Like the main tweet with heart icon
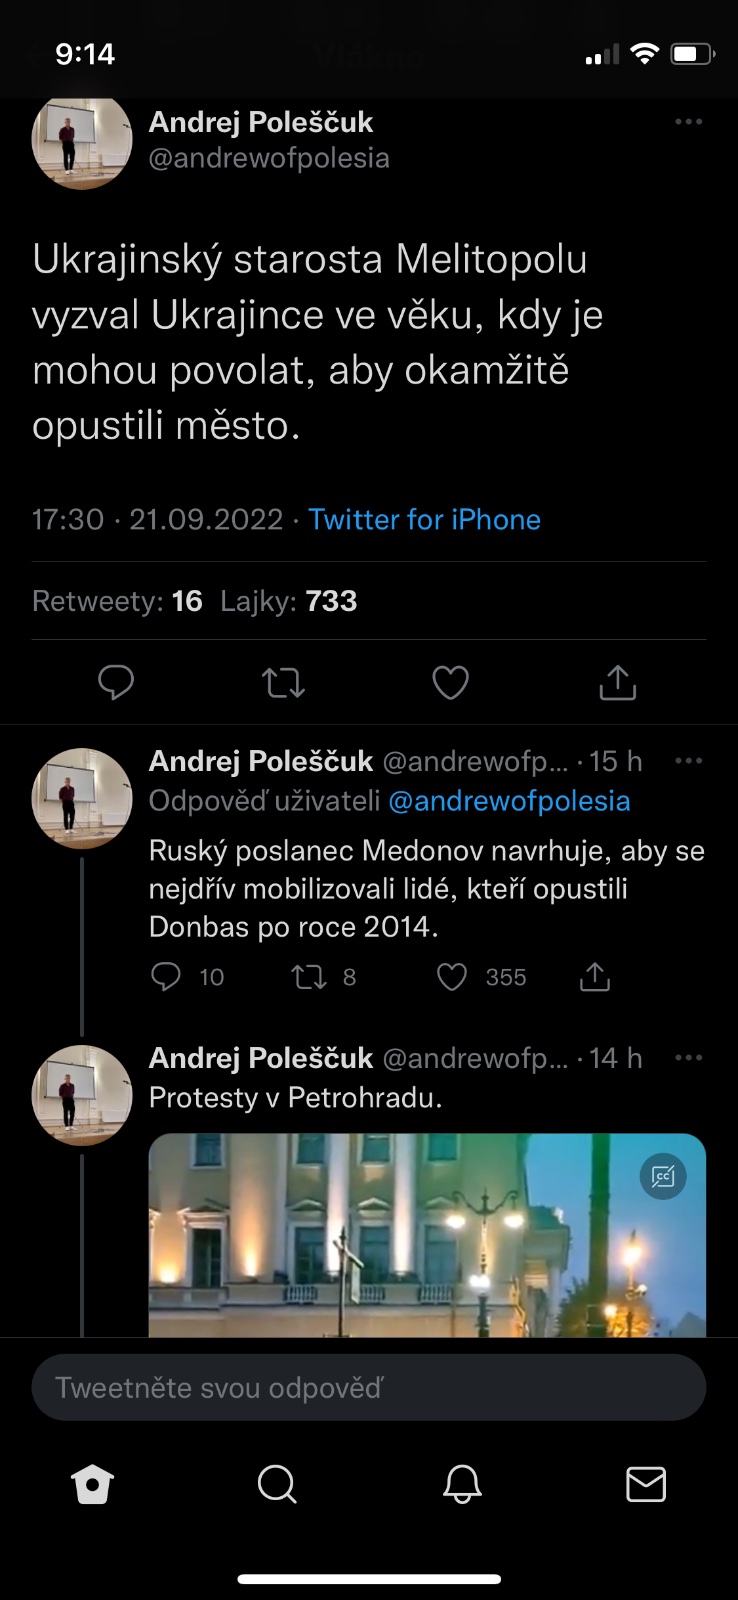This screenshot has height=1600, width=738. click(x=450, y=683)
